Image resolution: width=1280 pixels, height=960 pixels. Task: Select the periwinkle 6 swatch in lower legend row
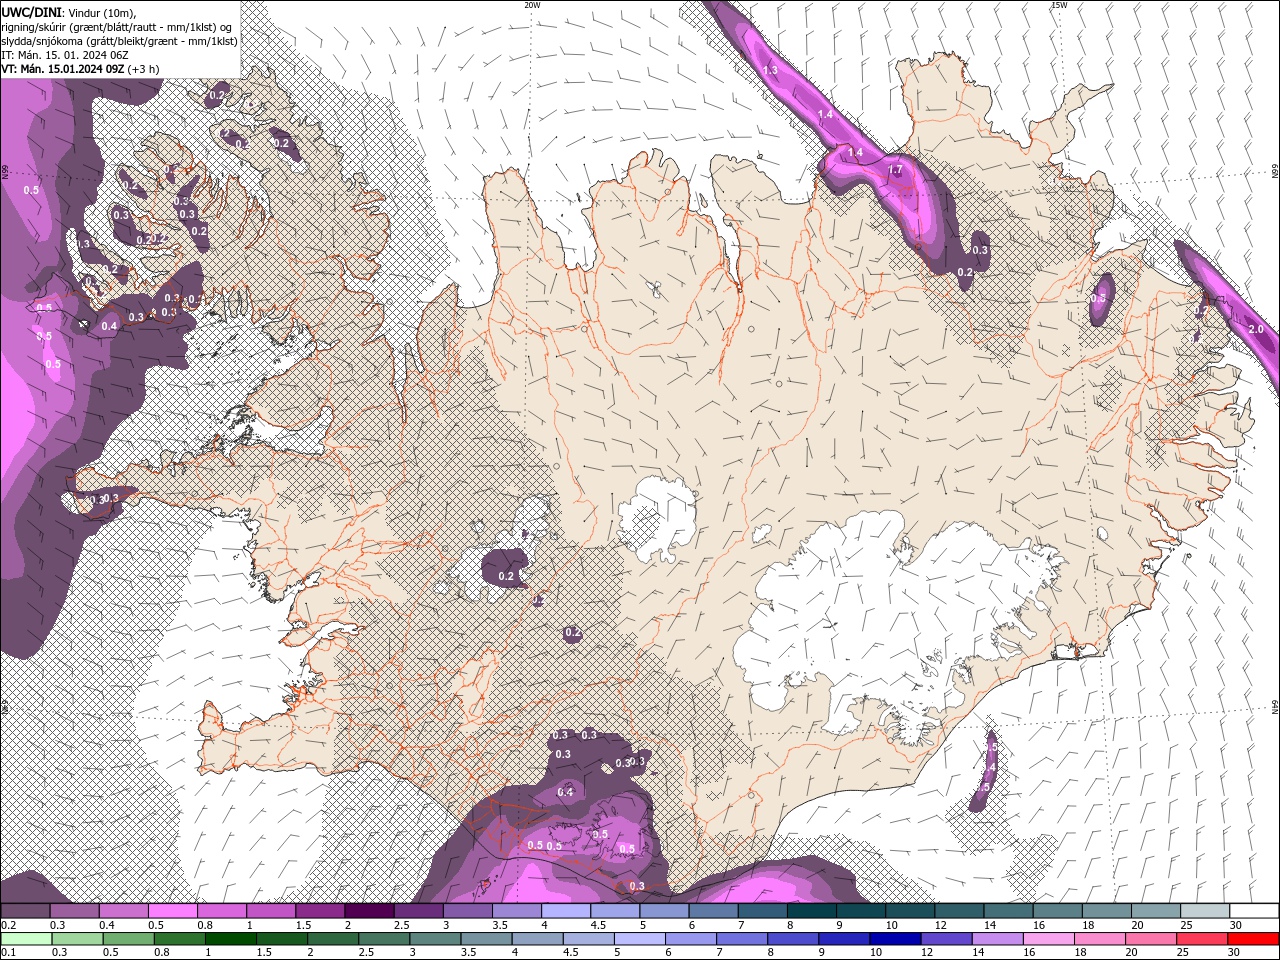(690, 939)
